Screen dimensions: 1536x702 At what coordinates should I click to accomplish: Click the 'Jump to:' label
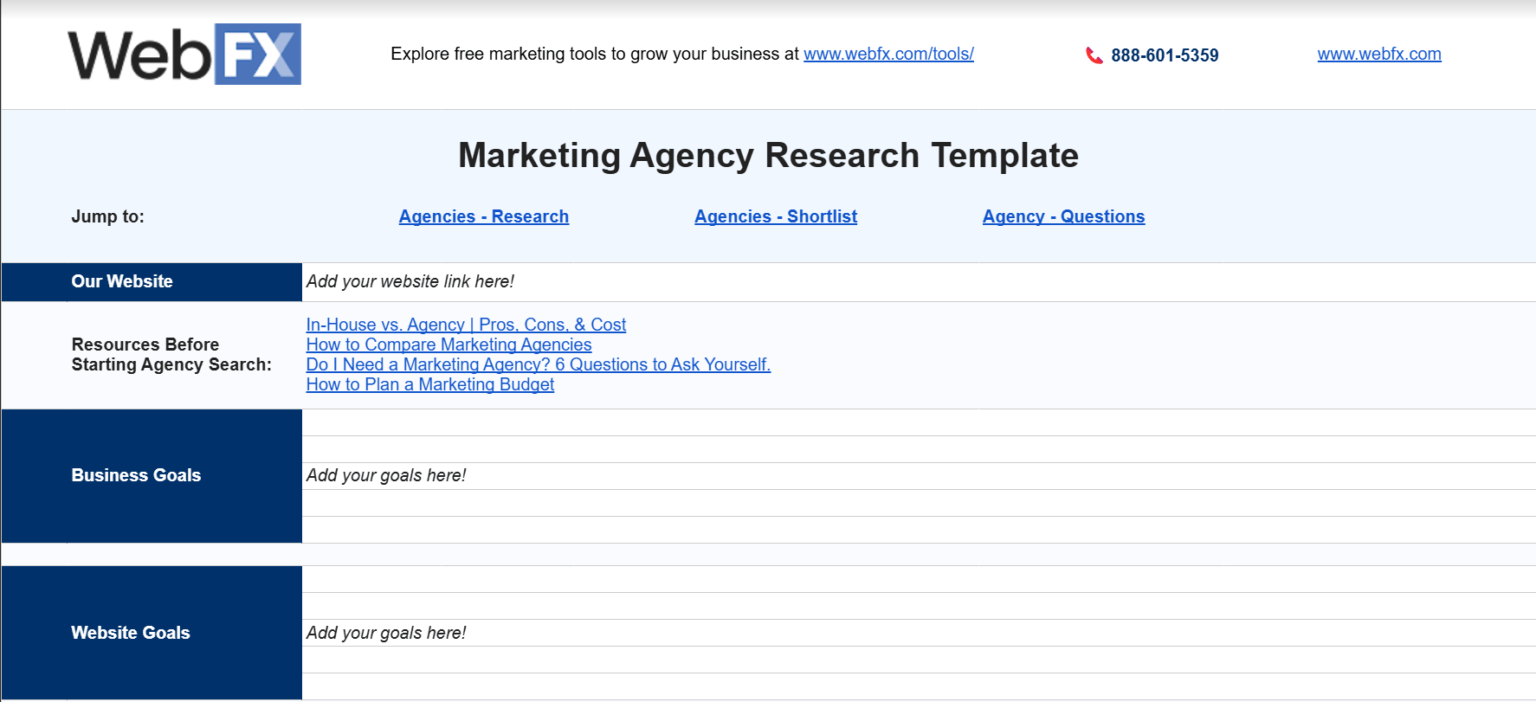point(108,217)
